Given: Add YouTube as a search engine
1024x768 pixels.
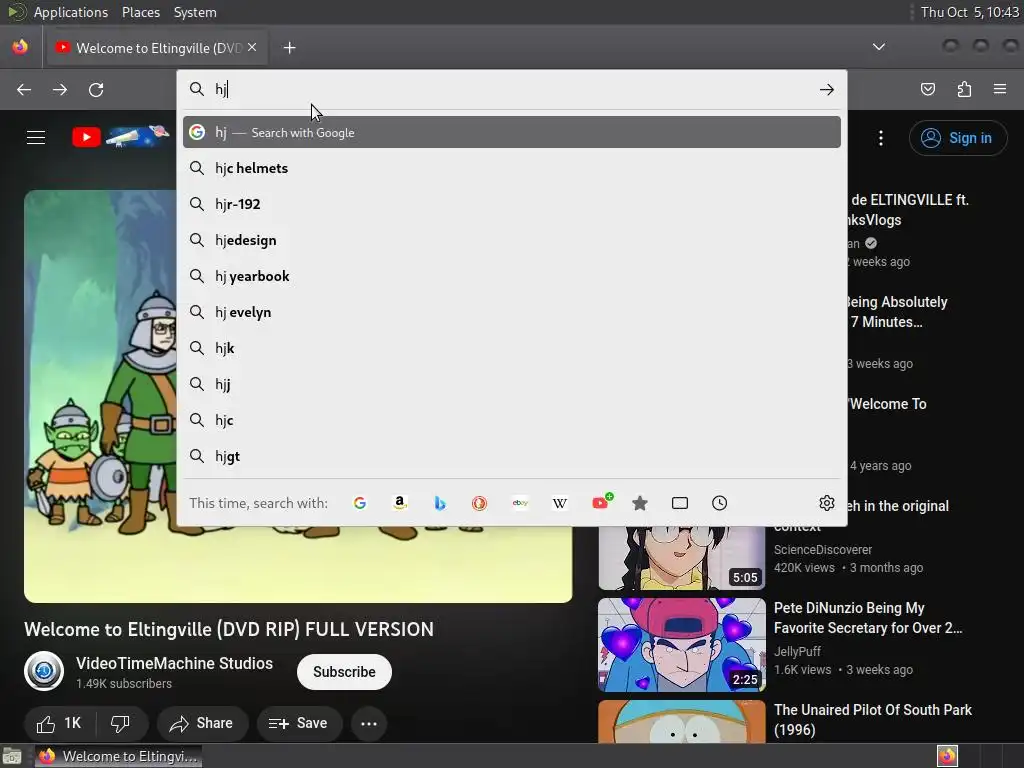Looking at the screenshot, I should point(601,502).
